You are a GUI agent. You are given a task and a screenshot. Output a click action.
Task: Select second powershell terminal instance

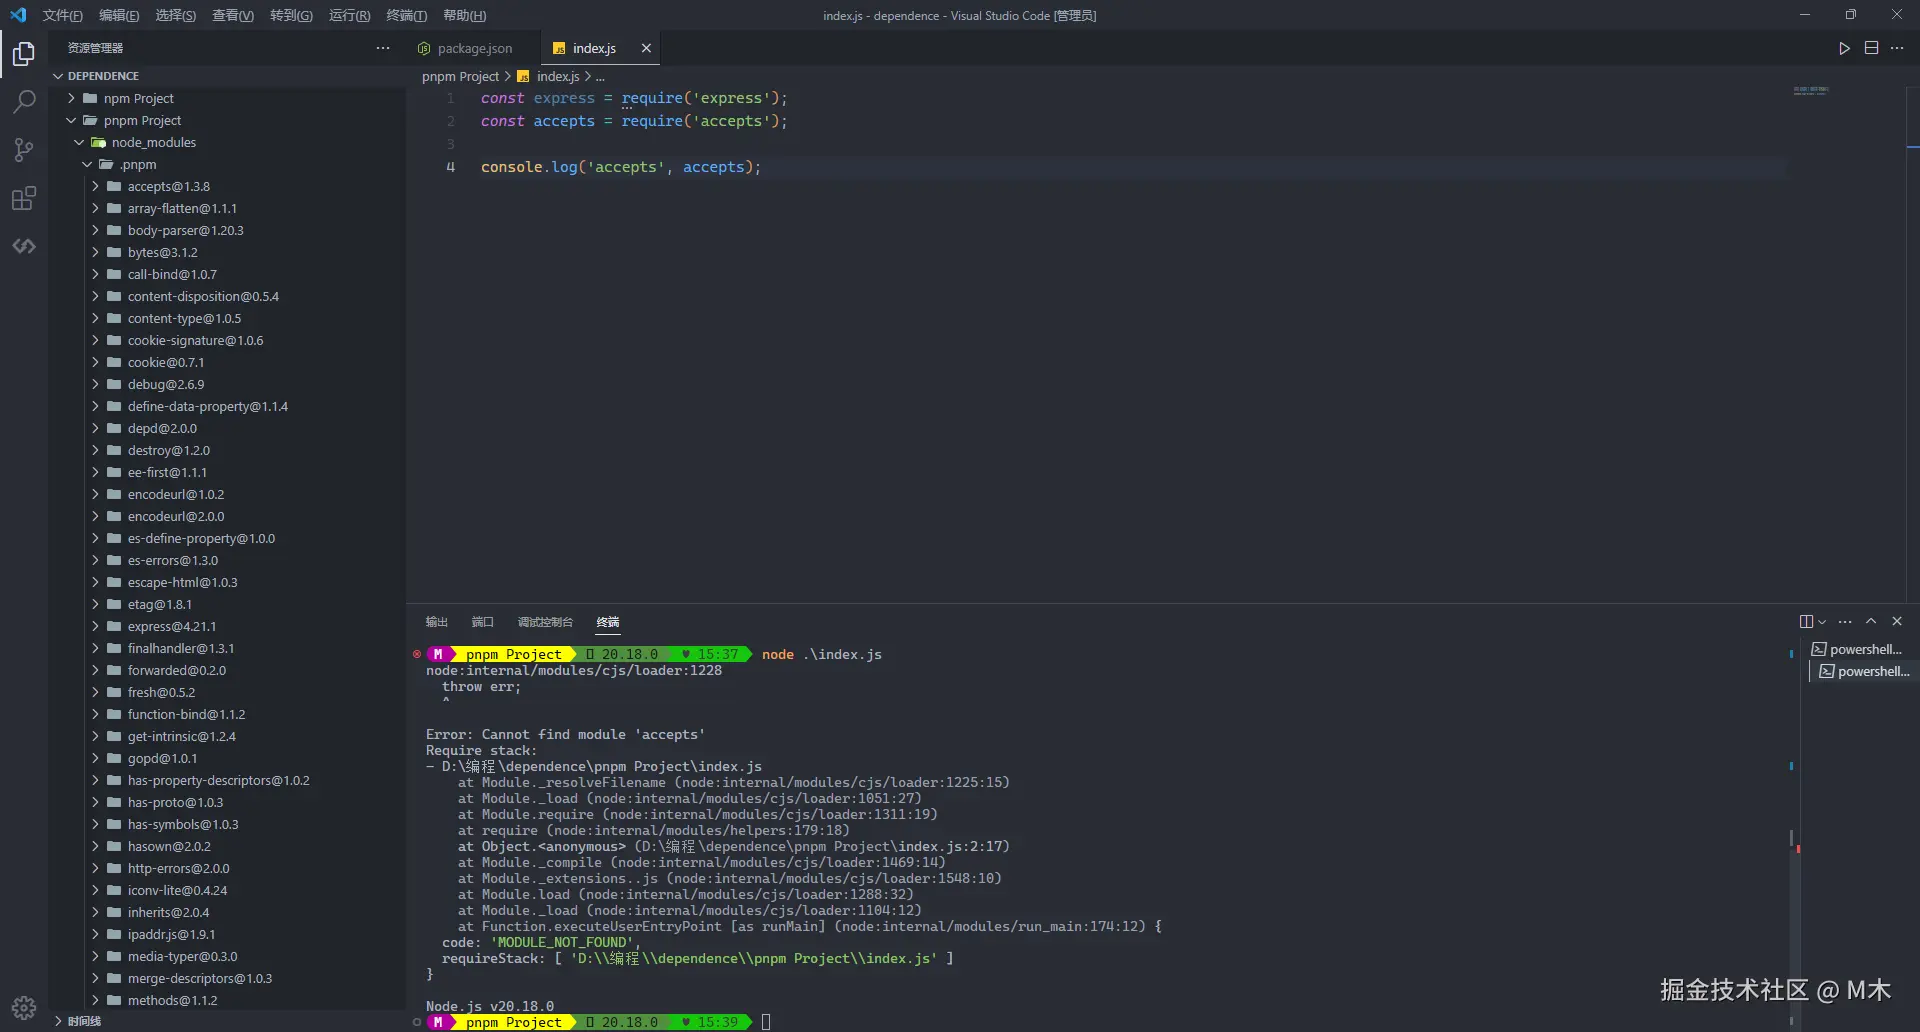(1862, 671)
